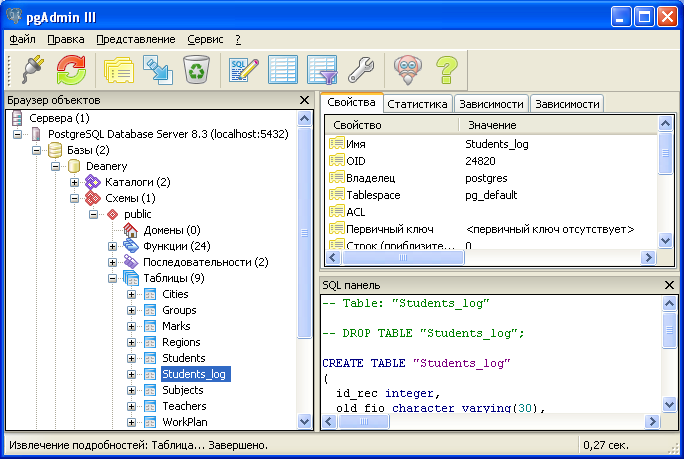
Task: Click the Базы databases cylinder icon
Action: [x=55, y=150]
